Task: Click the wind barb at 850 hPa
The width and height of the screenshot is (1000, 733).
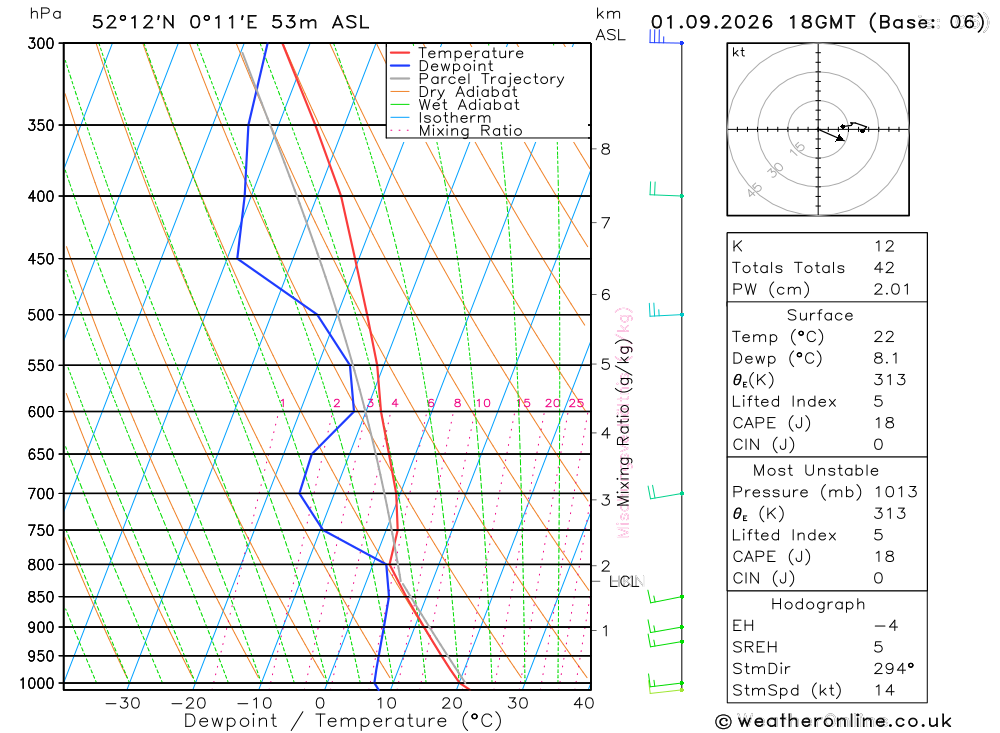Action: coord(666,596)
